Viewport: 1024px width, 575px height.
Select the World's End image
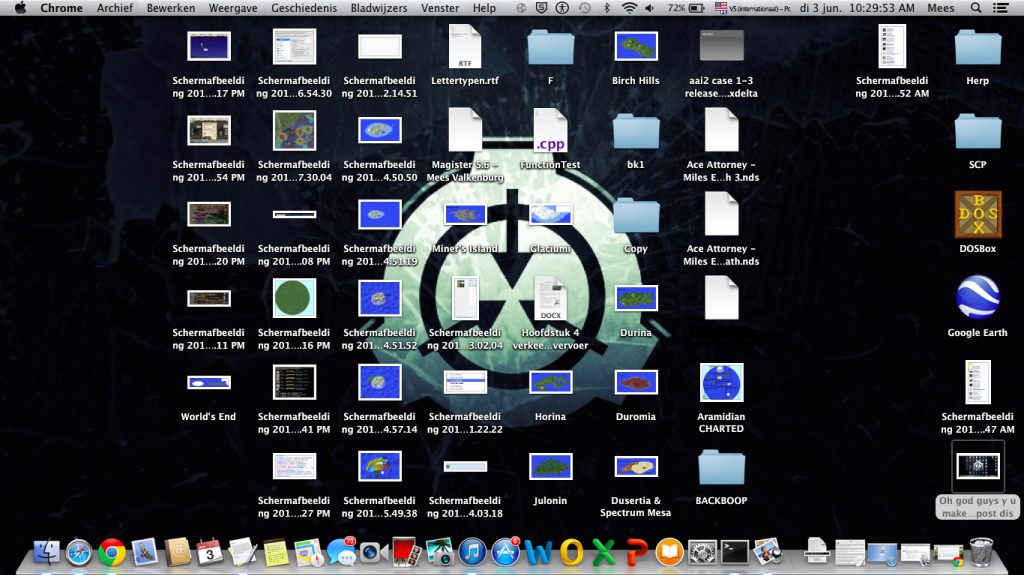(208, 382)
